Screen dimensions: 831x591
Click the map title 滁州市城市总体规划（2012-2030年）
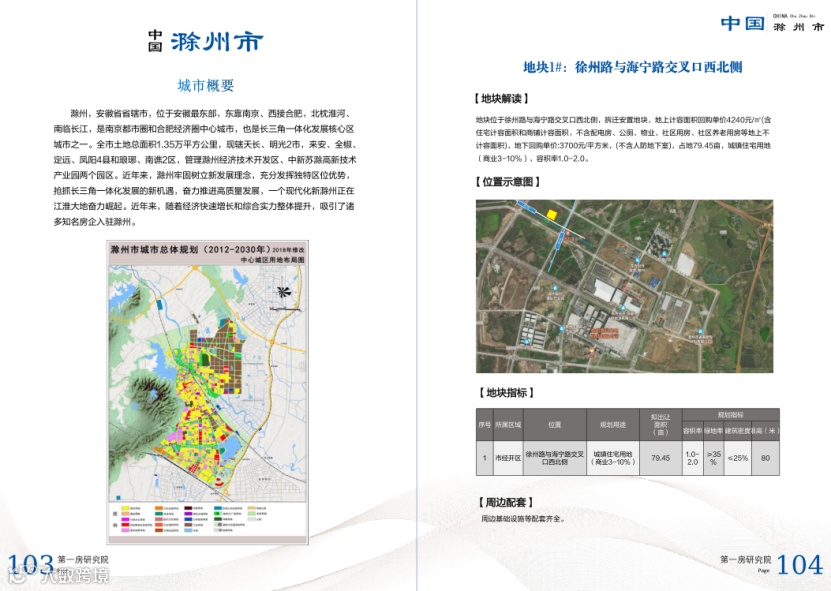[x=190, y=250]
